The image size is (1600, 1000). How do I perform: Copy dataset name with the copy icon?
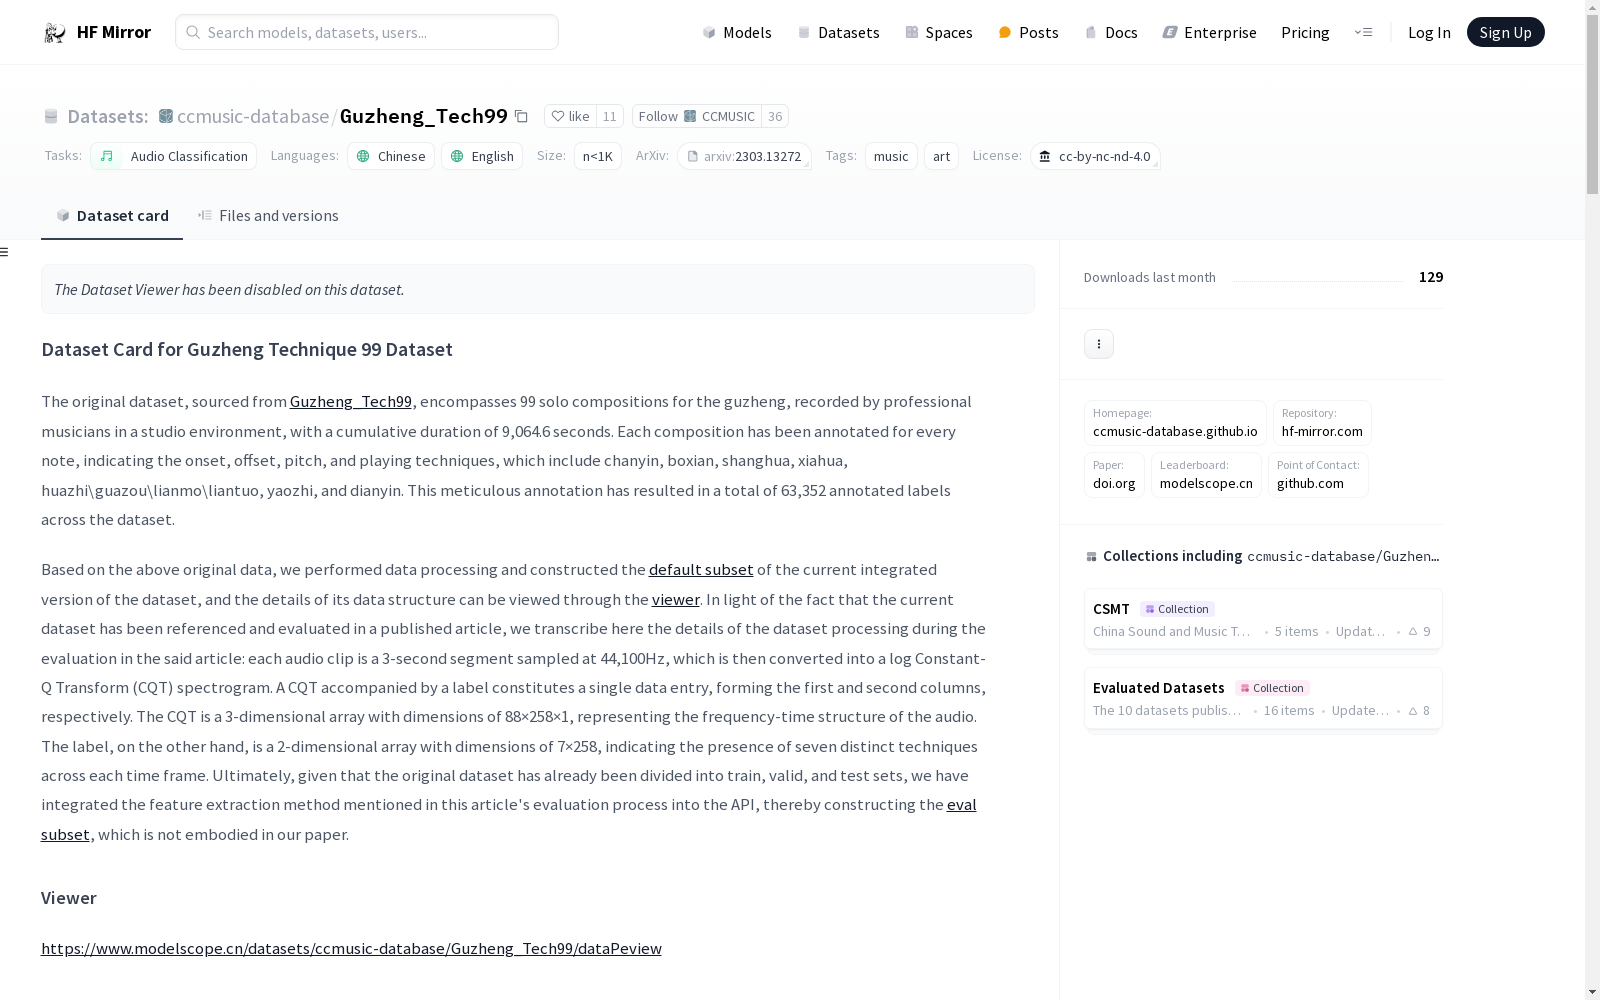click(521, 116)
